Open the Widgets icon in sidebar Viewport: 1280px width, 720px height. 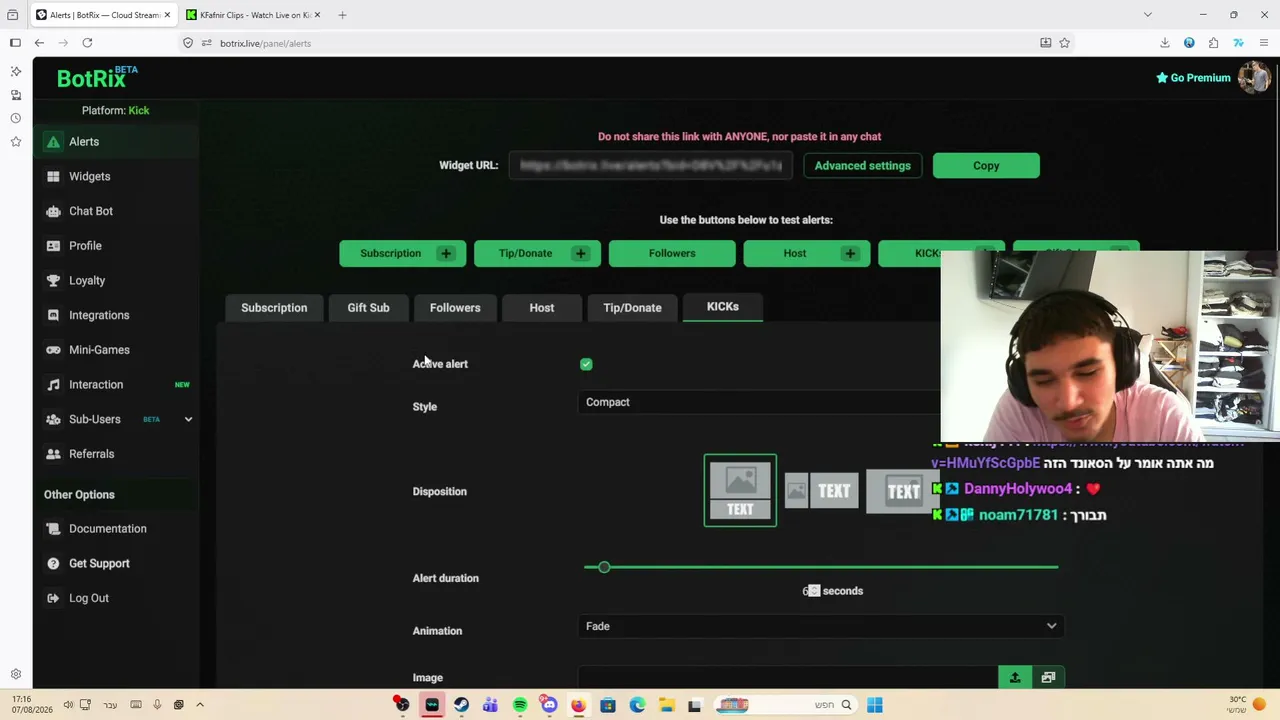[53, 177]
